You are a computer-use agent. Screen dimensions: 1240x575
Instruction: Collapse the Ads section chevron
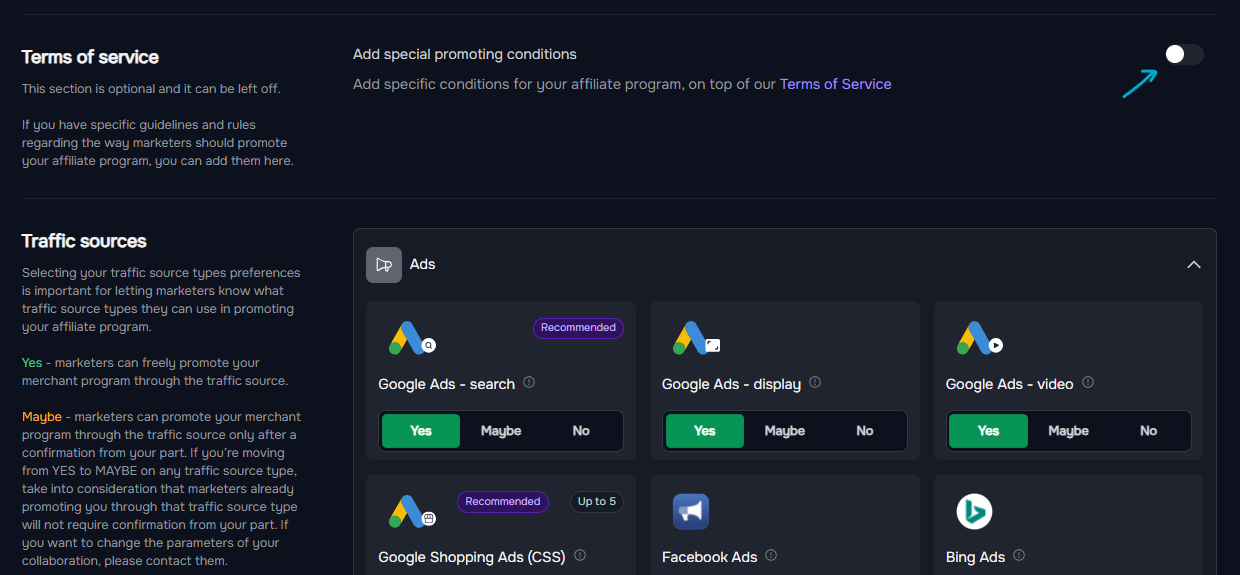pos(1193,265)
